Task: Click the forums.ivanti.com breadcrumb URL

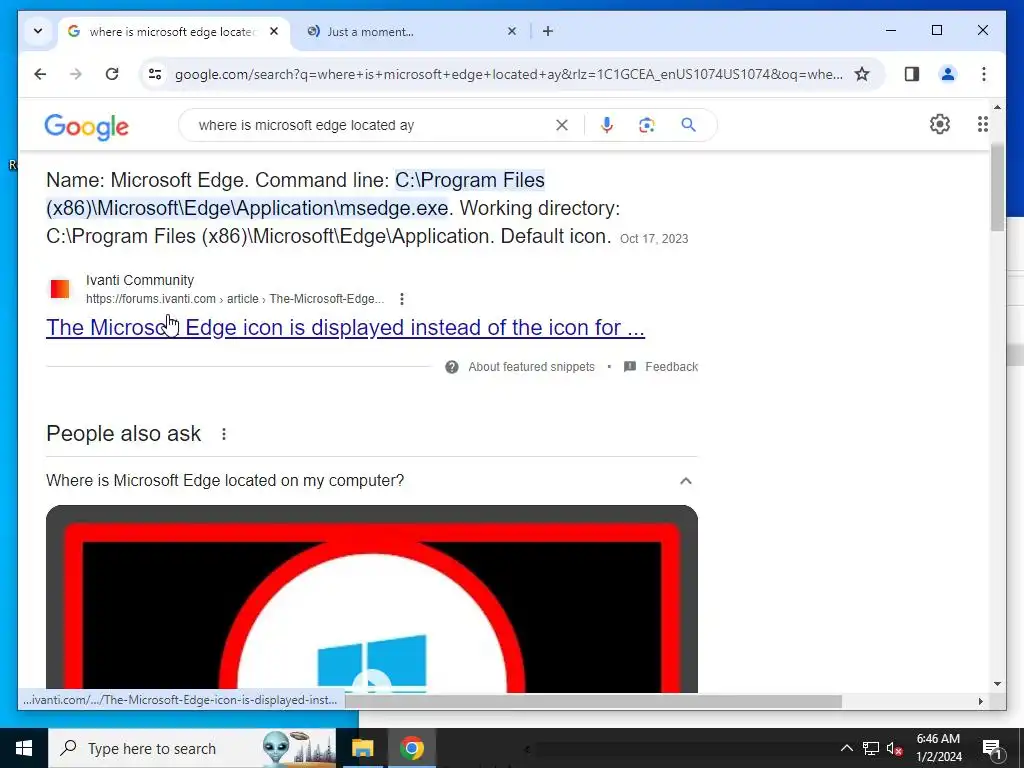Action: (x=235, y=299)
